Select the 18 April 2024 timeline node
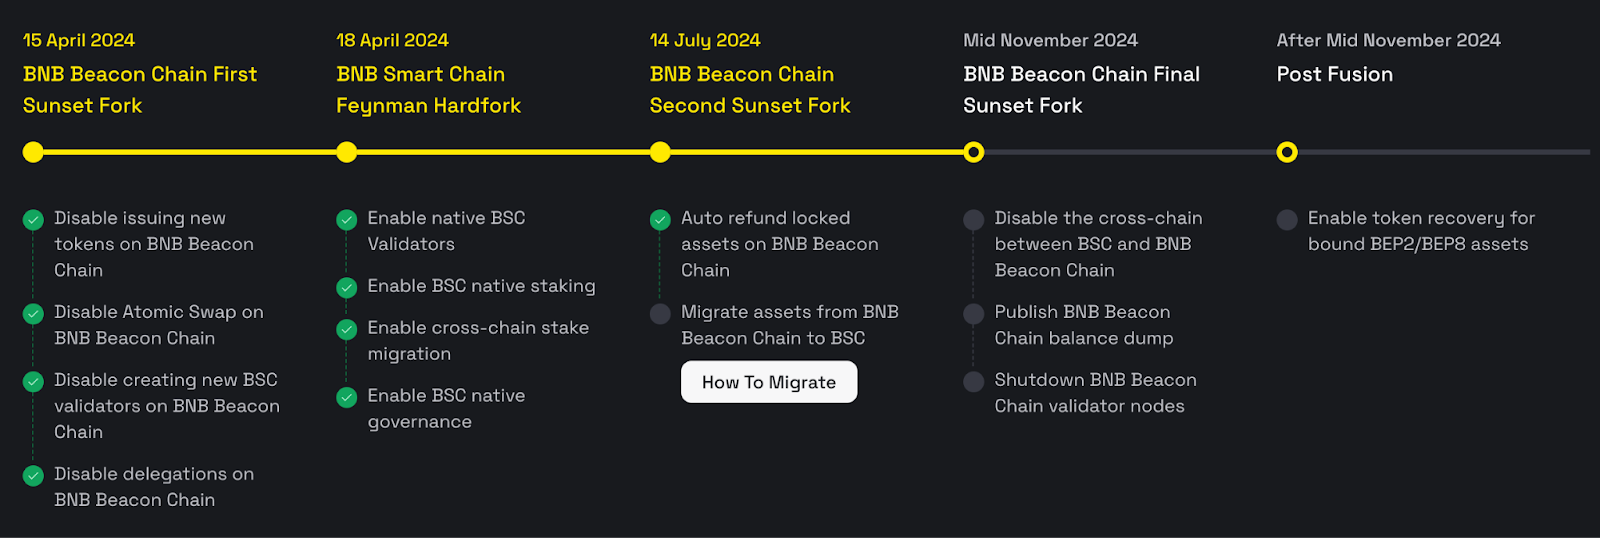This screenshot has width=1600, height=538. coord(347,152)
